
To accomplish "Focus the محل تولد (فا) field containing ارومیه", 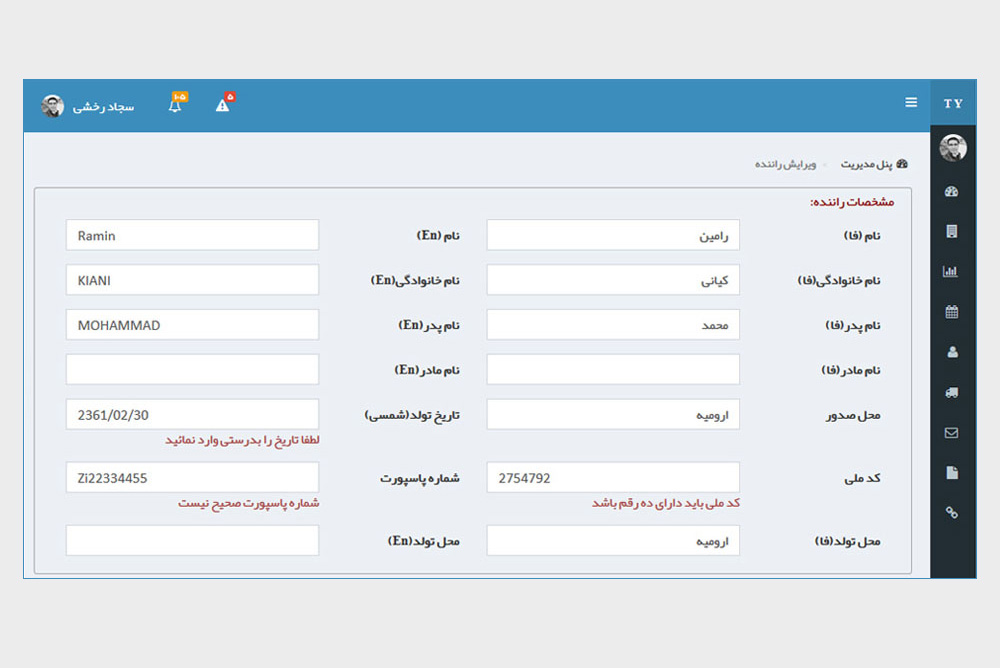I will click(x=613, y=541).
